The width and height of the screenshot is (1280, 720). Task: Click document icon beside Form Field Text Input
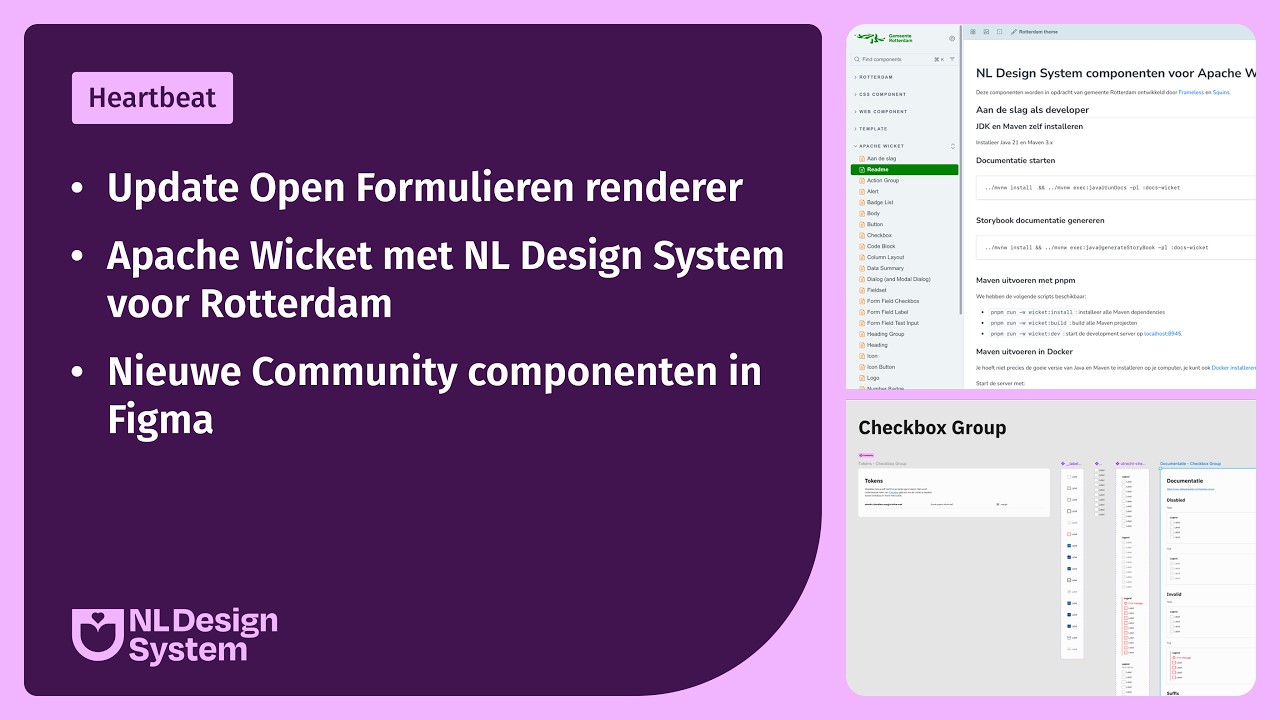point(862,323)
